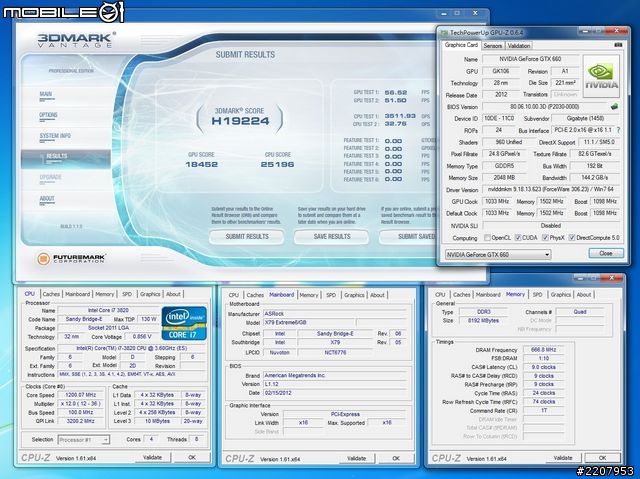Click the CPU TEST 1 value 3511.93
The height and width of the screenshot is (479, 640).
point(400,116)
